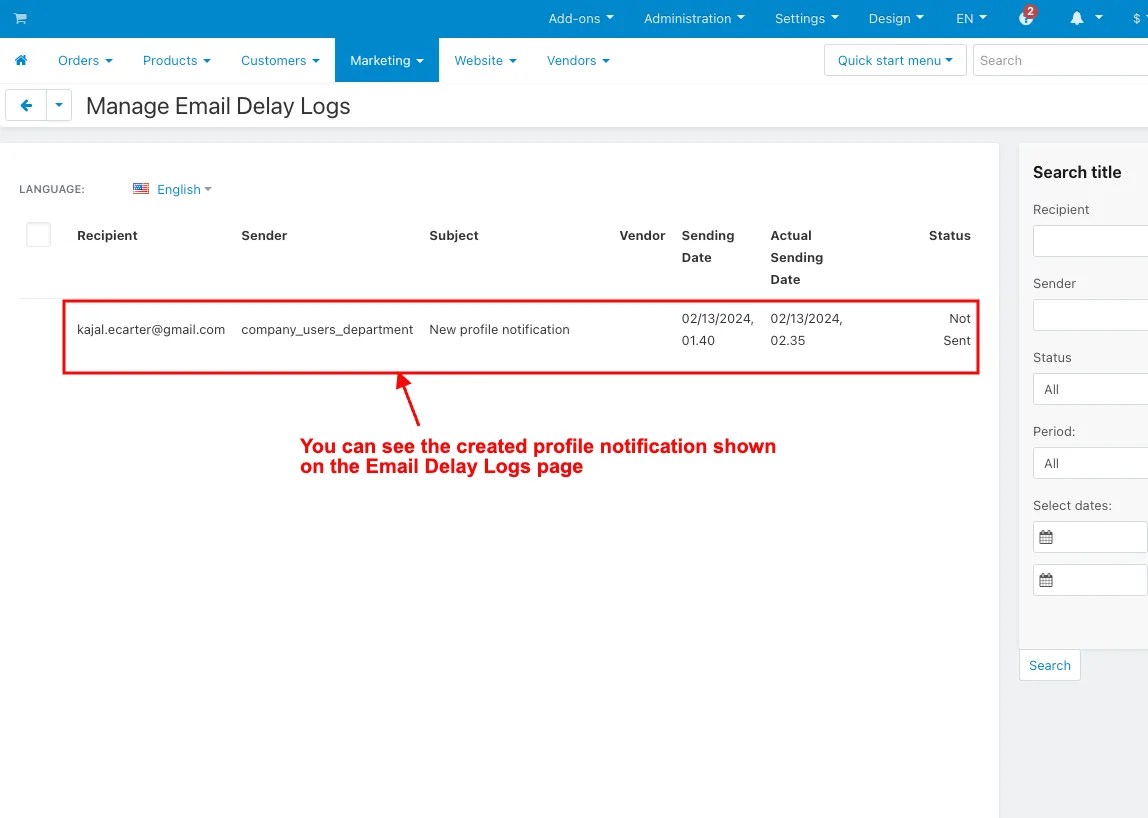Open the Quick start menu dropdown

(x=895, y=60)
